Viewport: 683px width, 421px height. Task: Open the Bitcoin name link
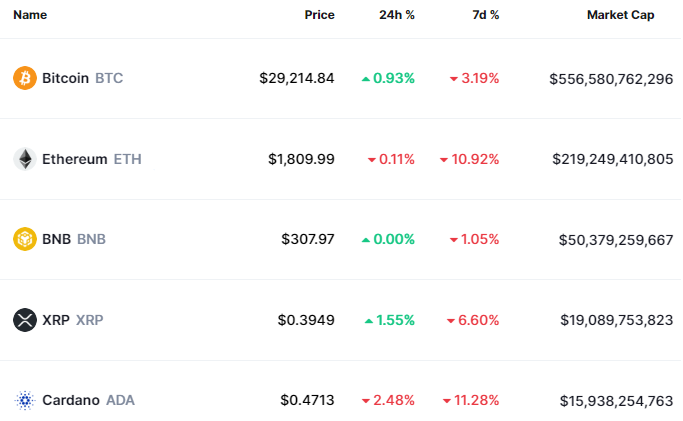point(66,78)
